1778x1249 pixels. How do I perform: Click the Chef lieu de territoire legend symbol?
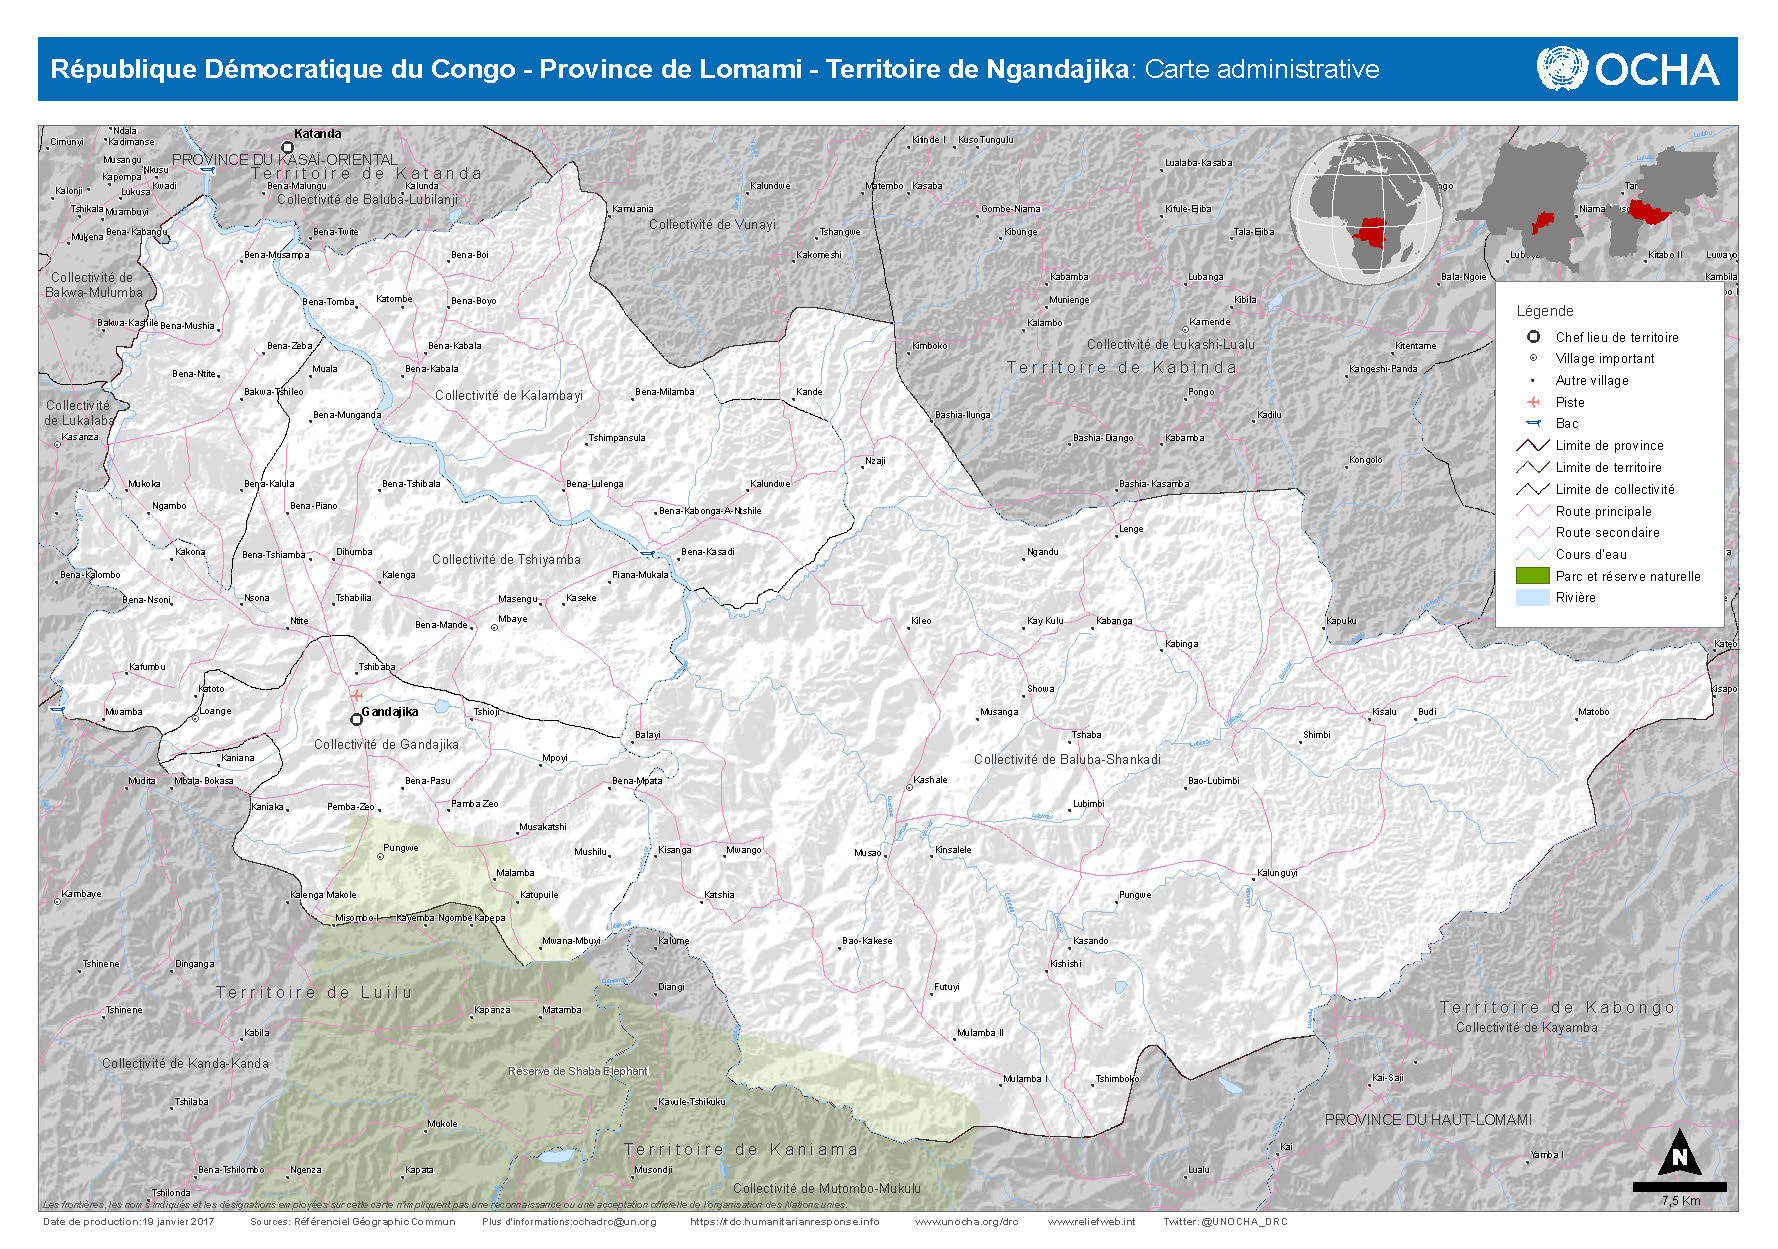click(x=1533, y=337)
